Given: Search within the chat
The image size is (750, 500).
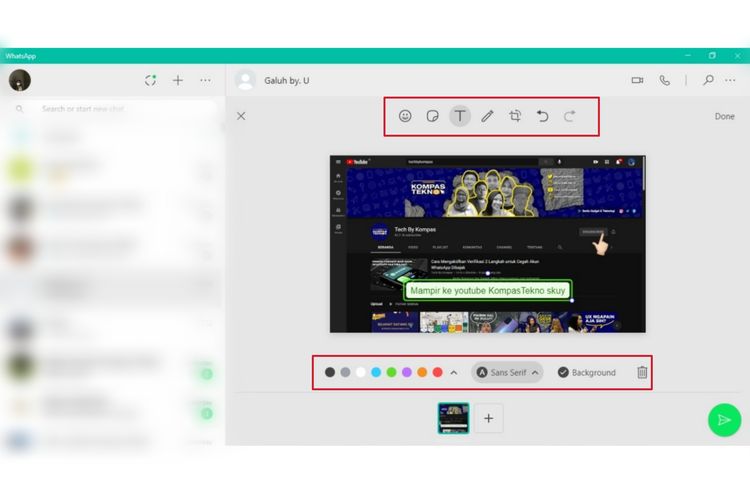Looking at the screenshot, I should click(708, 80).
